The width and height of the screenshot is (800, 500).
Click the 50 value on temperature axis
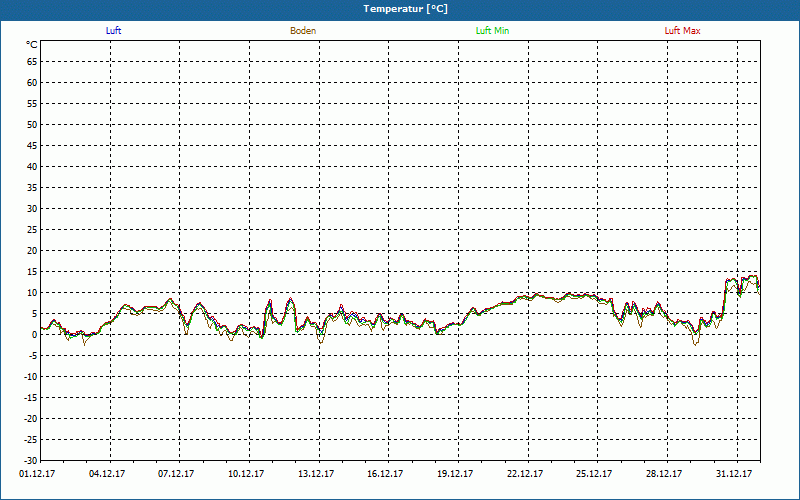click(32, 124)
